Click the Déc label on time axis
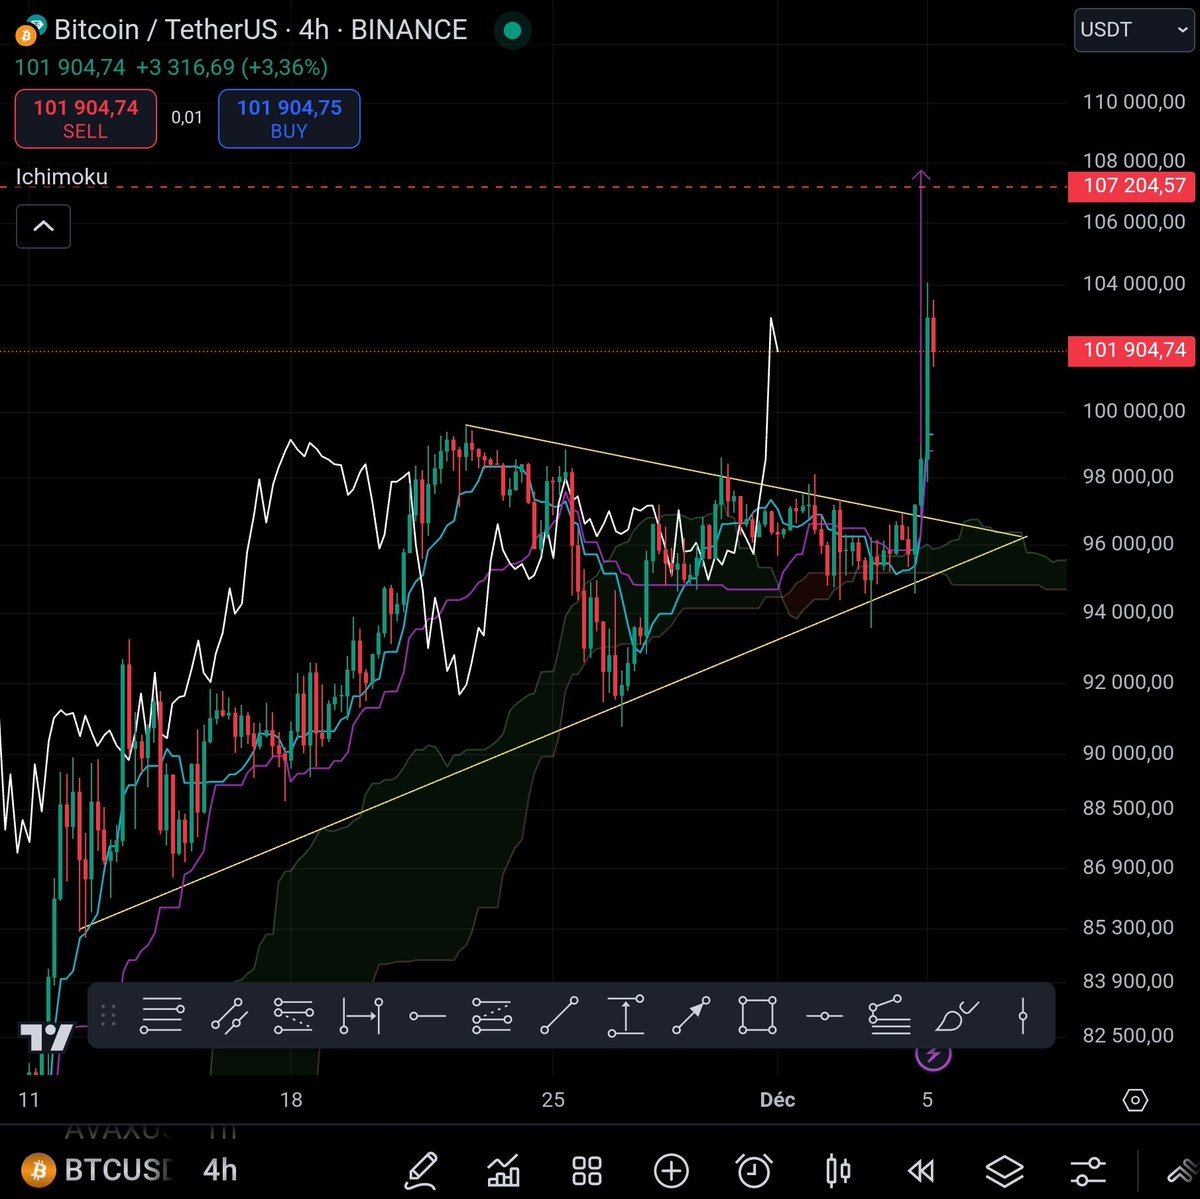 777,1100
